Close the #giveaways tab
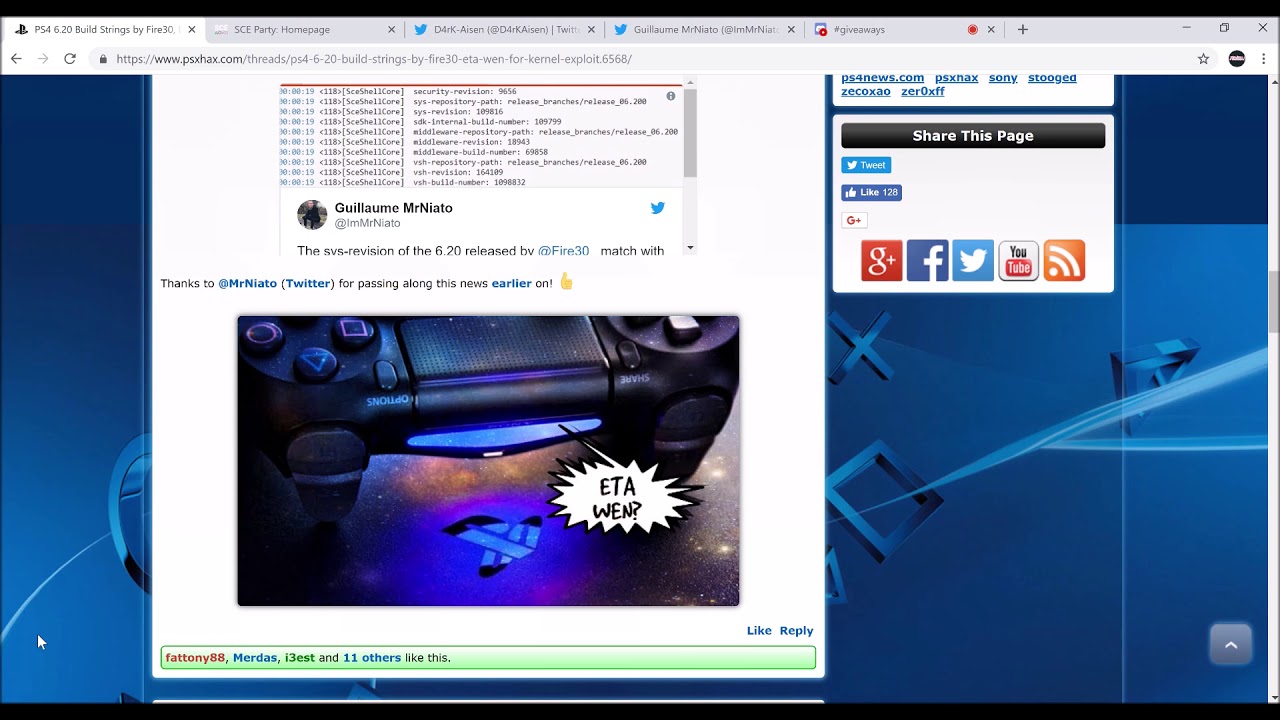 [x=991, y=30]
